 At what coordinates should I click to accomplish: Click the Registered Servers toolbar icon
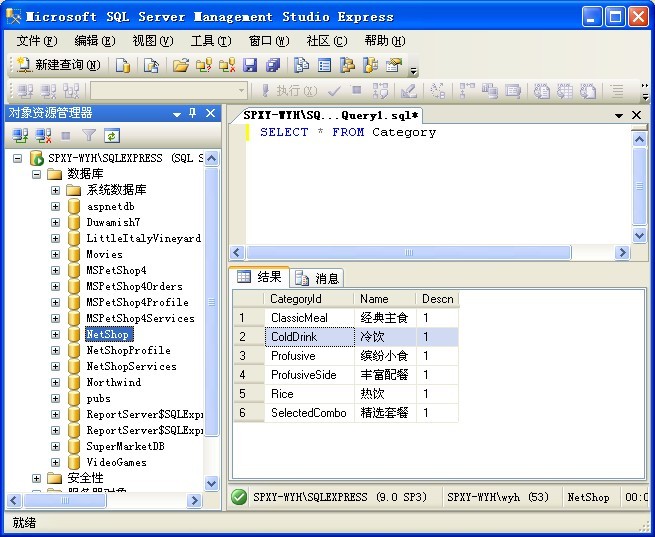click(x=301, y=65)
